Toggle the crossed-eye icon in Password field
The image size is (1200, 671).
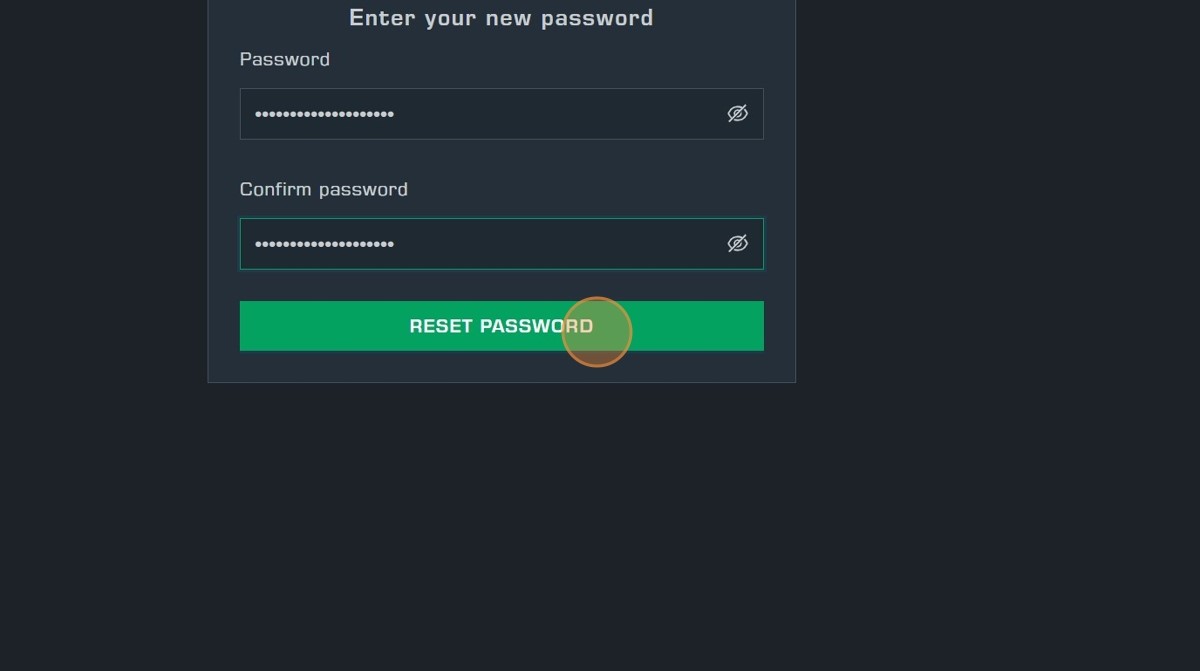click(x=737, y=114)
